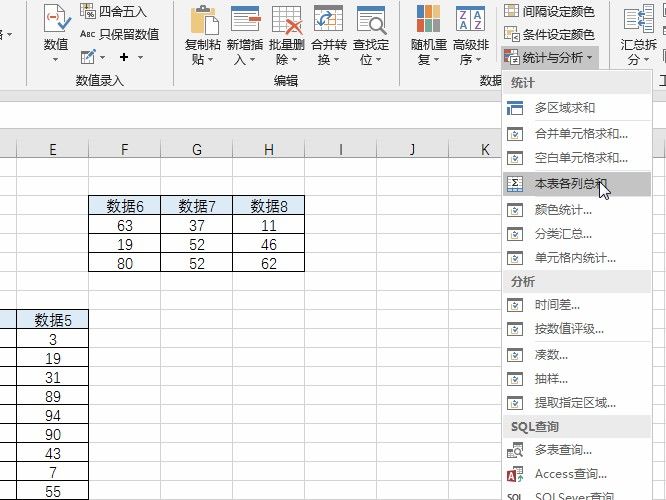Select 分类汇总... menu item

577,234
